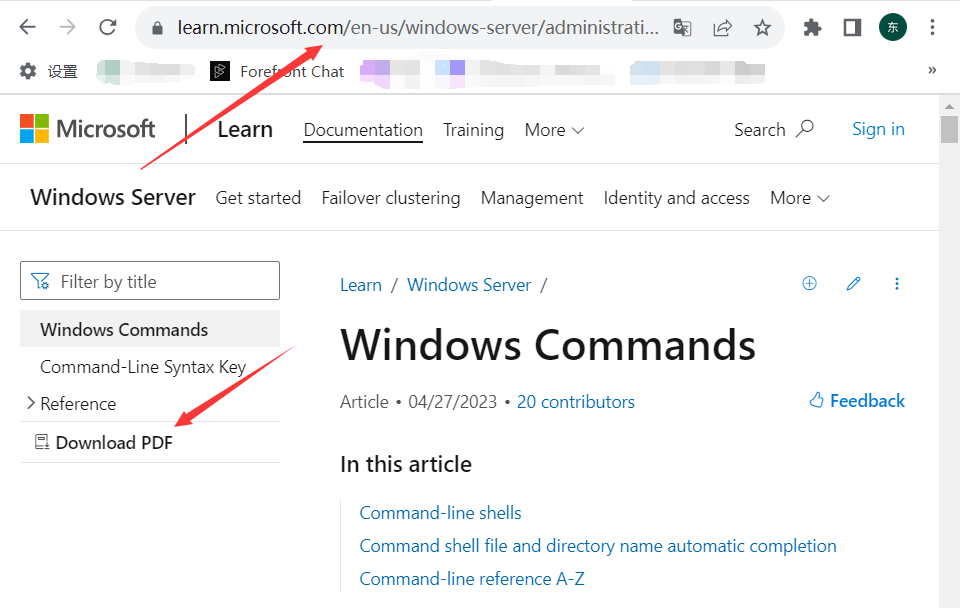
Task: Click the browser forward arrow
Action: (x=67, y=27)
